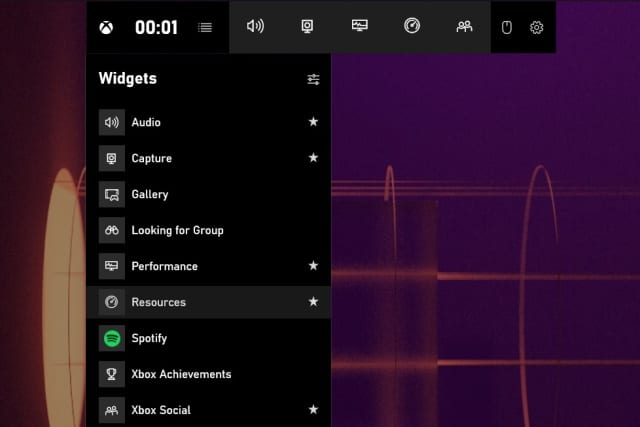Image resolution: width=640 pixels, height=427 pixels.
Task: Open Resources gauge icon in top bar
Action: [412, 26]
